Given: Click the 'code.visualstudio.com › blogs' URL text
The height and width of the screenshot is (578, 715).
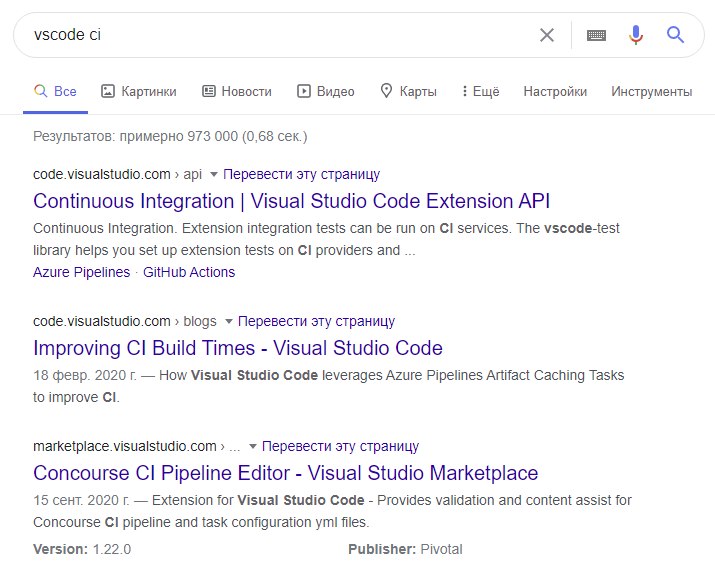Looking at the screenshot, I should [124, 321].
